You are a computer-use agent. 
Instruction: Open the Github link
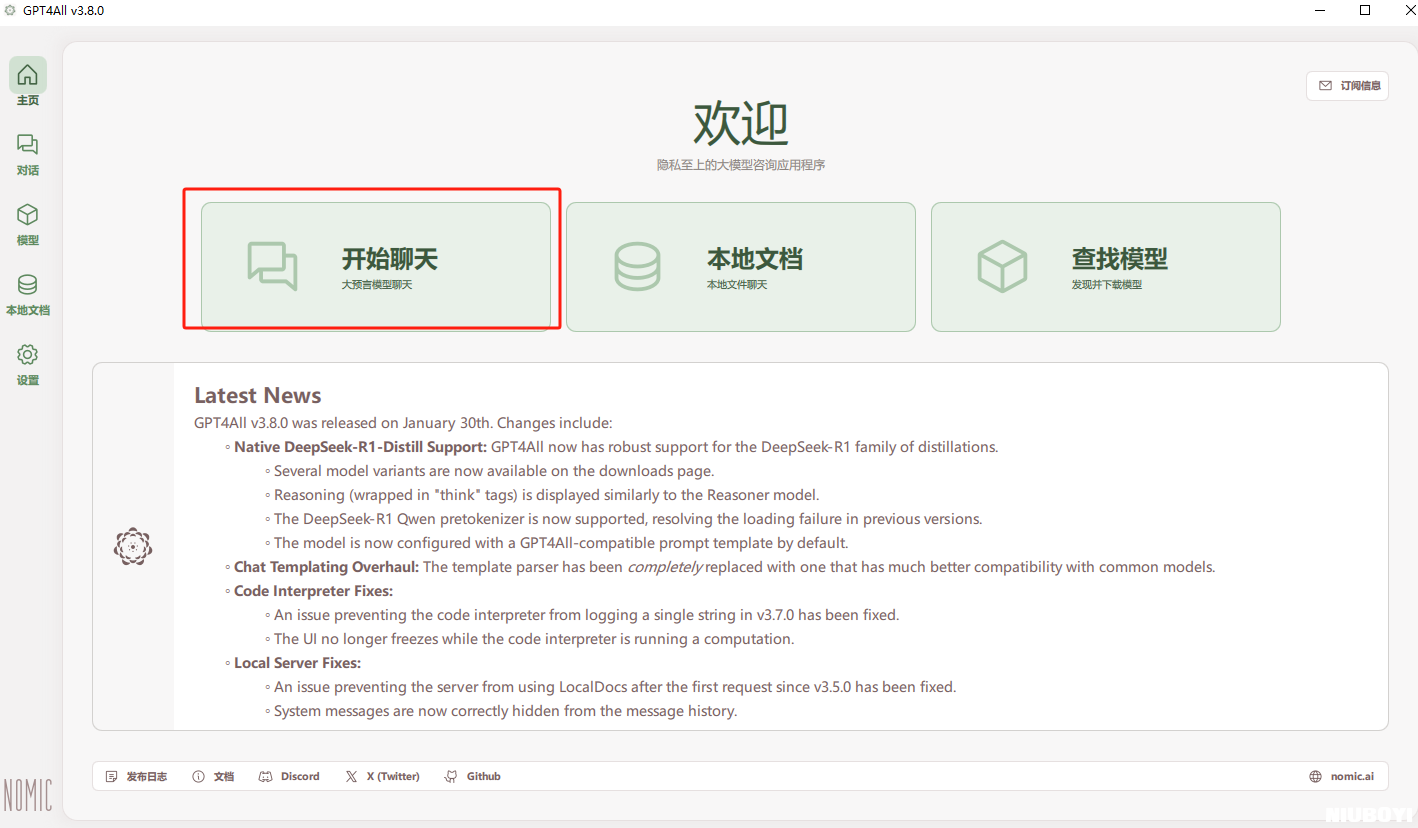[473, 776]
